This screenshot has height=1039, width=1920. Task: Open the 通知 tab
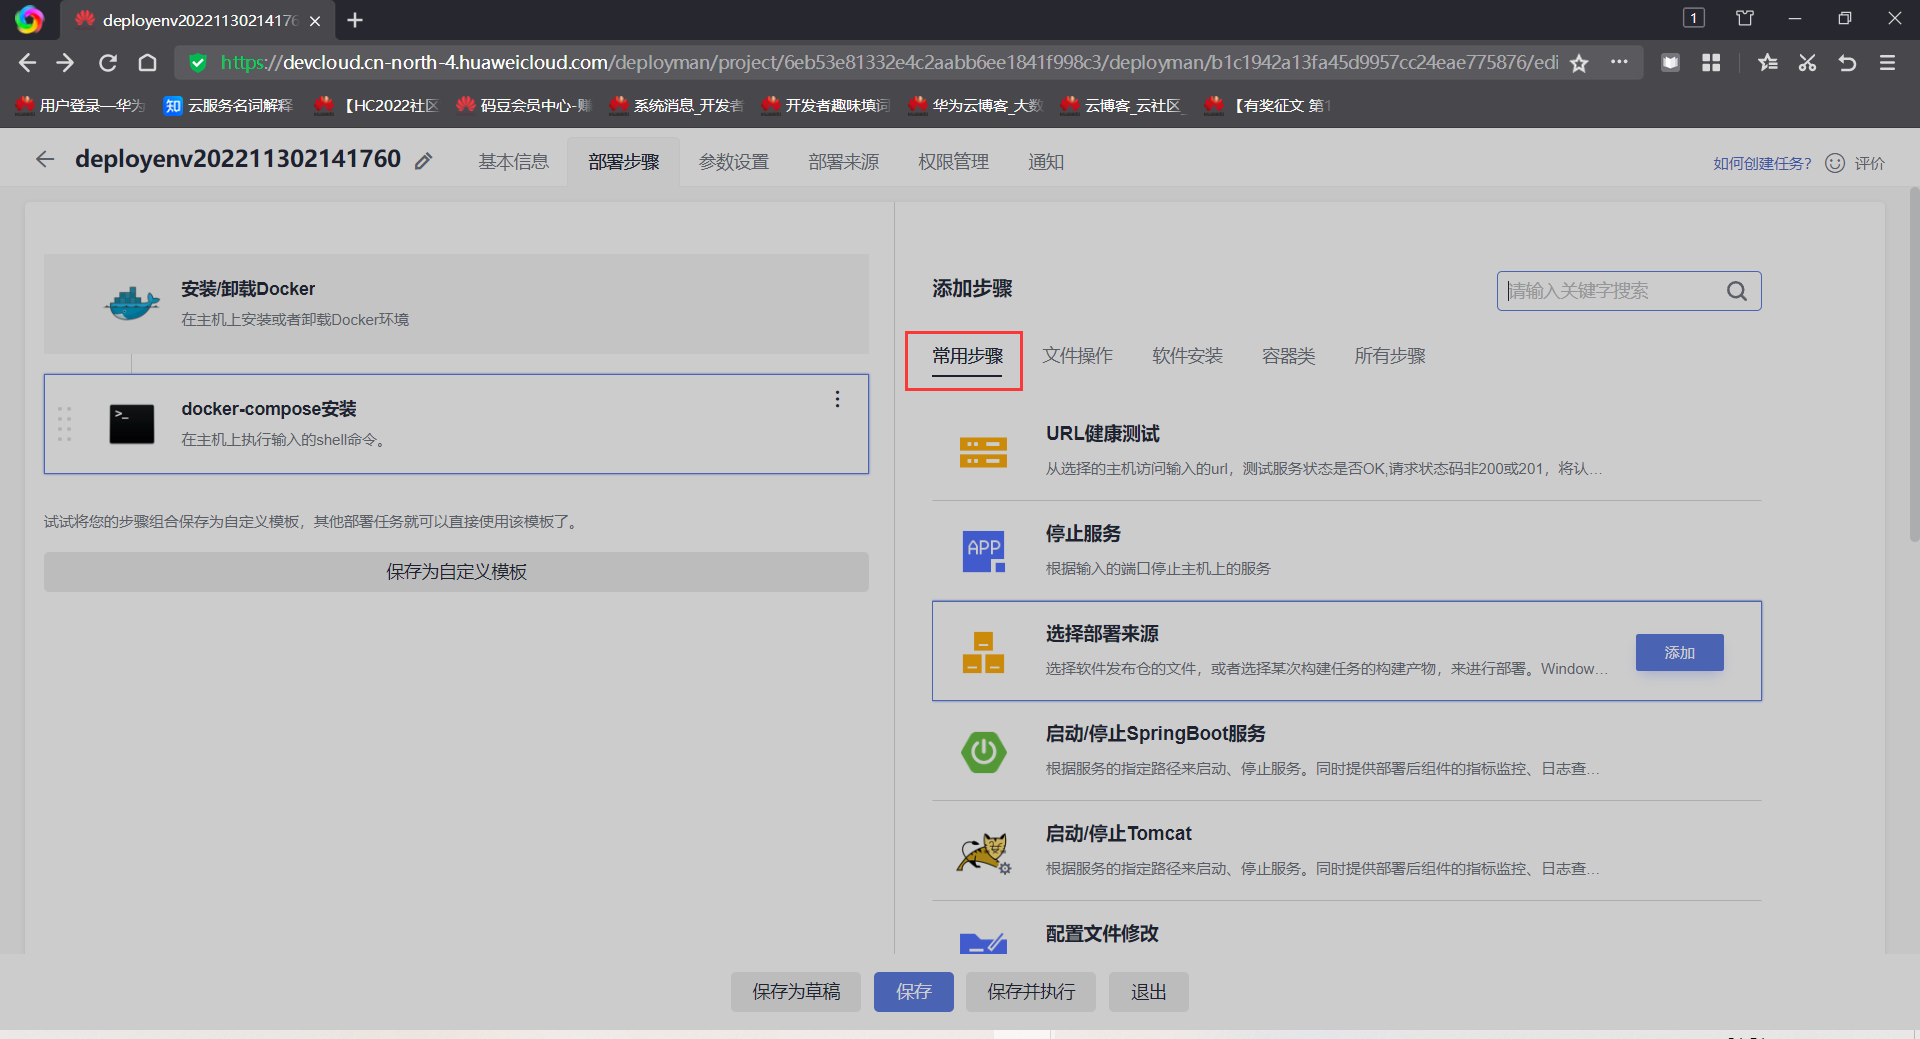(x=1046, y=162)
